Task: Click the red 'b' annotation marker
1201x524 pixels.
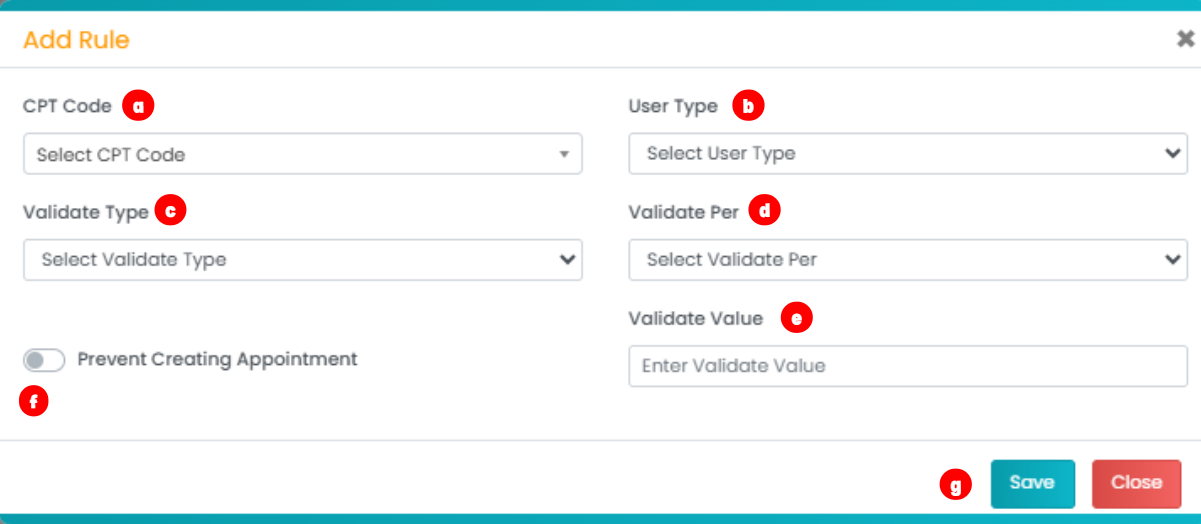Action: tap(748, 105)
